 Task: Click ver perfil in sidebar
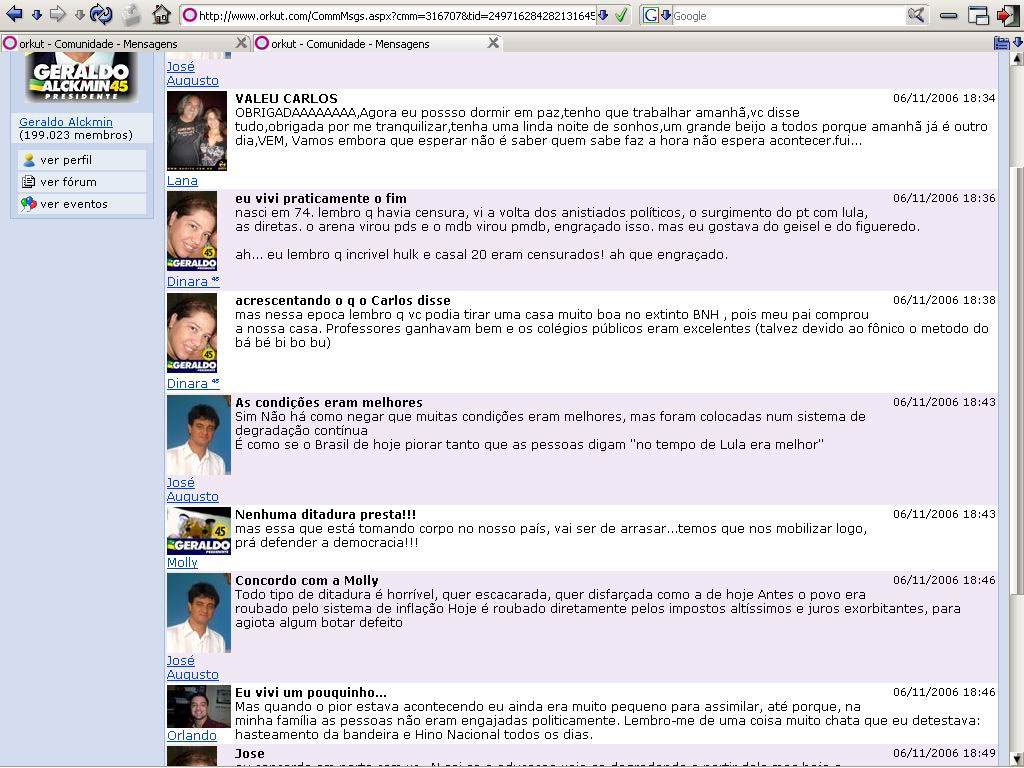(x=66, y=160)
